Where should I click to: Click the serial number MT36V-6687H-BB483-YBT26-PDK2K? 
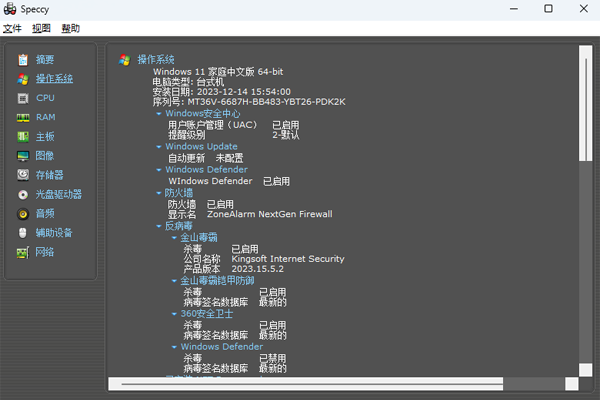click(266, 102)
